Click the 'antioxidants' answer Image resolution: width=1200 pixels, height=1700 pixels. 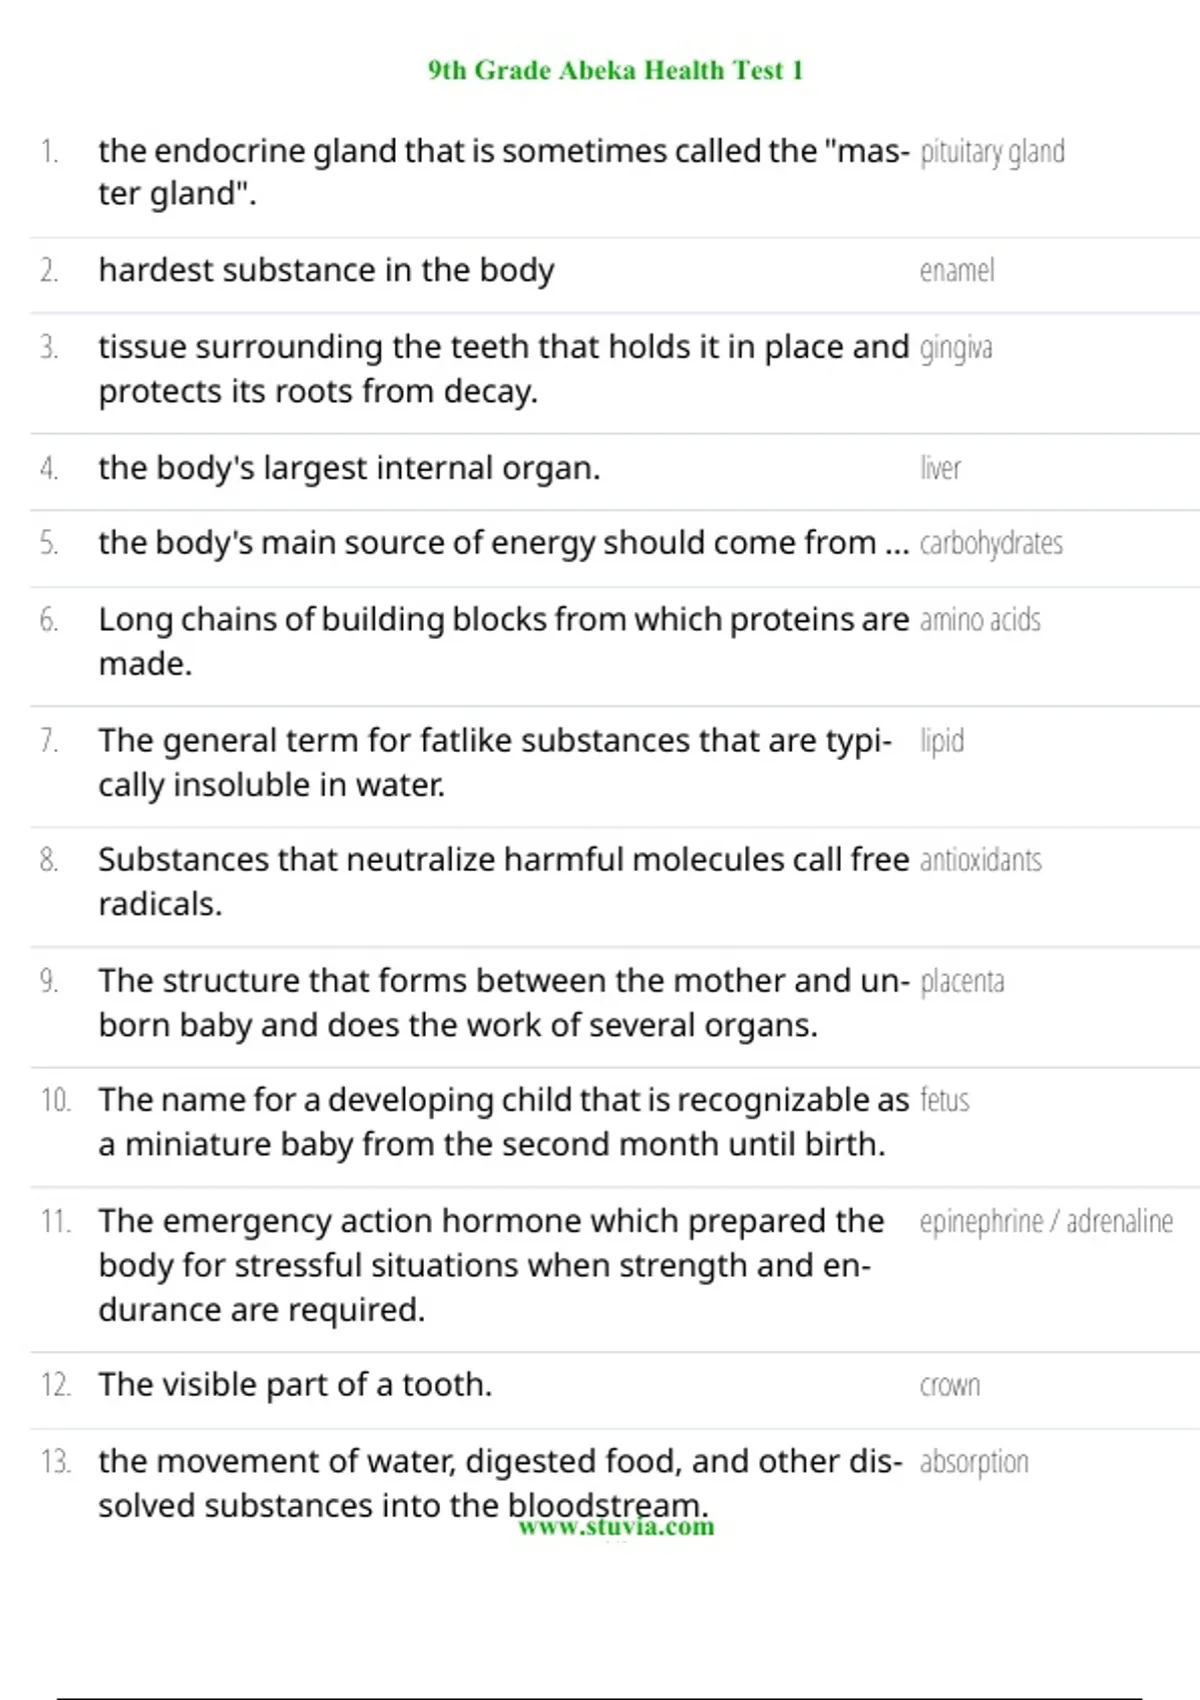[980, 860]
